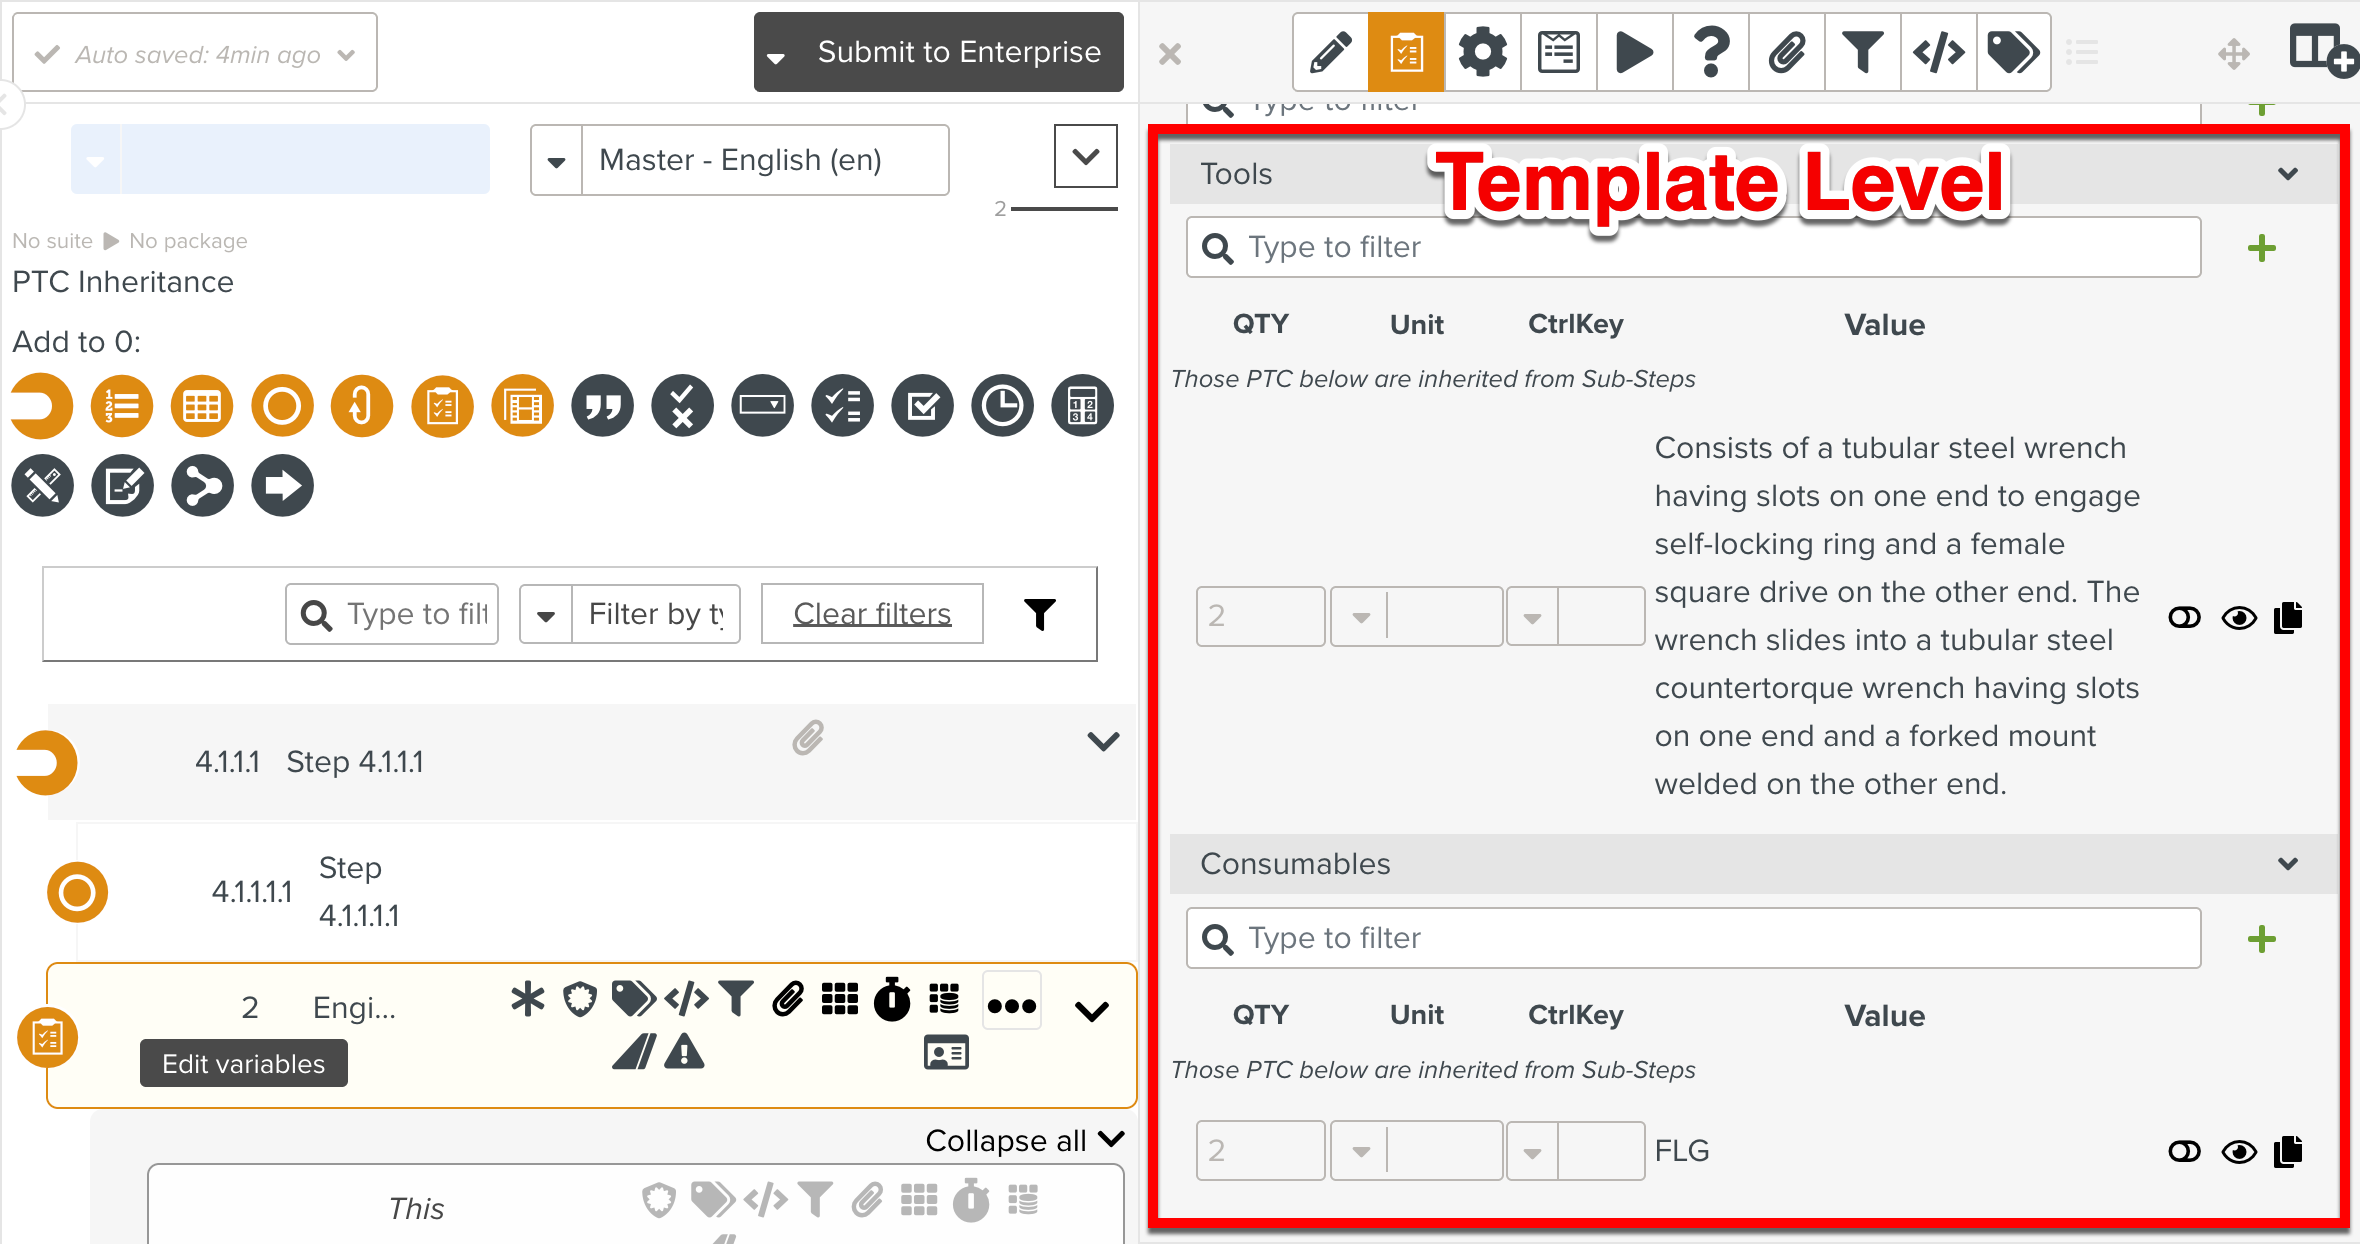Click the Clear filters link
This screenshot has width=2360, height=1244.
click(x=872, y=614)
